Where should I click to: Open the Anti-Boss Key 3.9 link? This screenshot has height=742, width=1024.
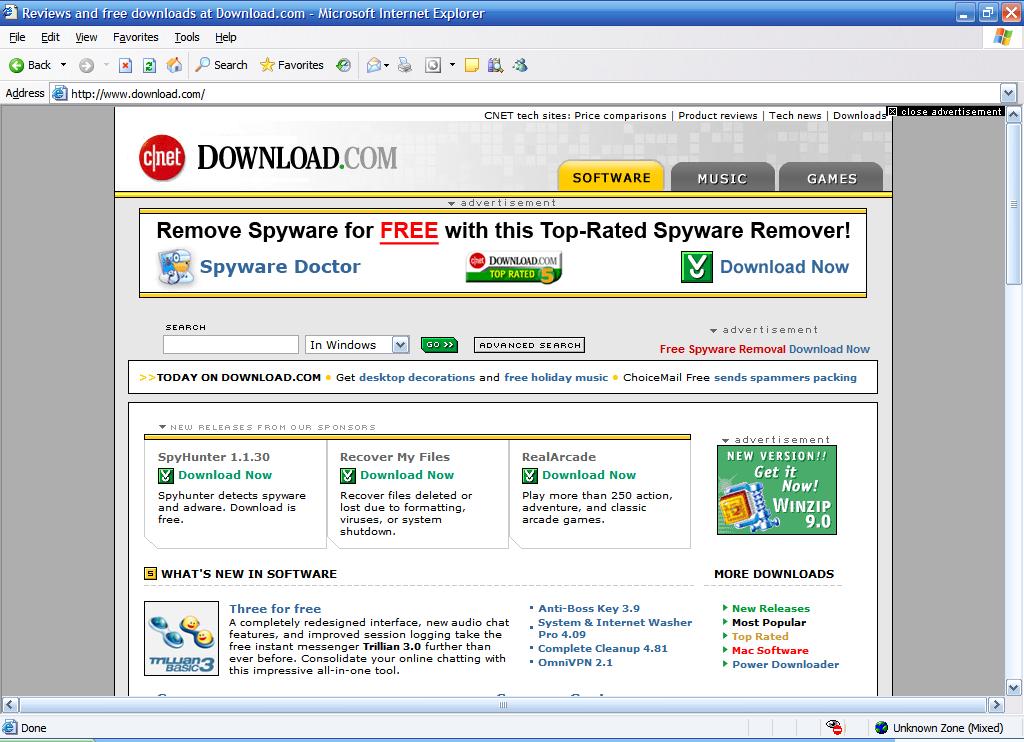588,608
